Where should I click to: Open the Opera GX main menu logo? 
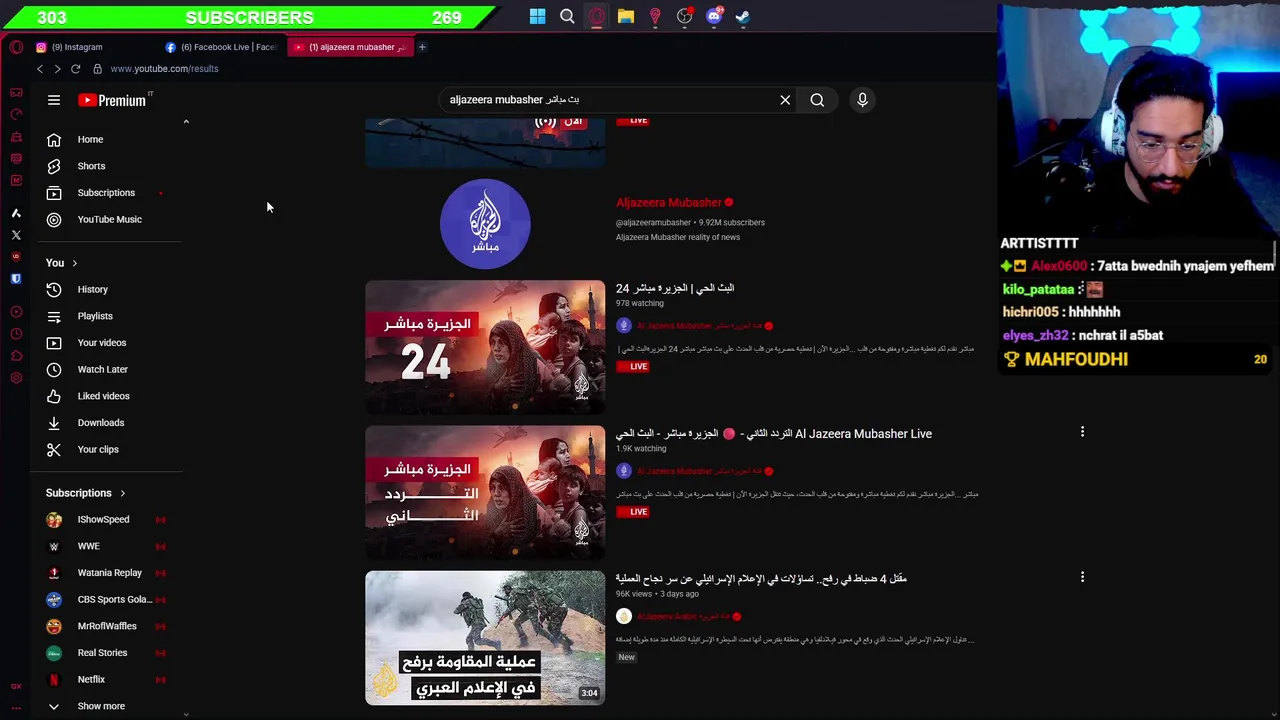coord(16,47)
